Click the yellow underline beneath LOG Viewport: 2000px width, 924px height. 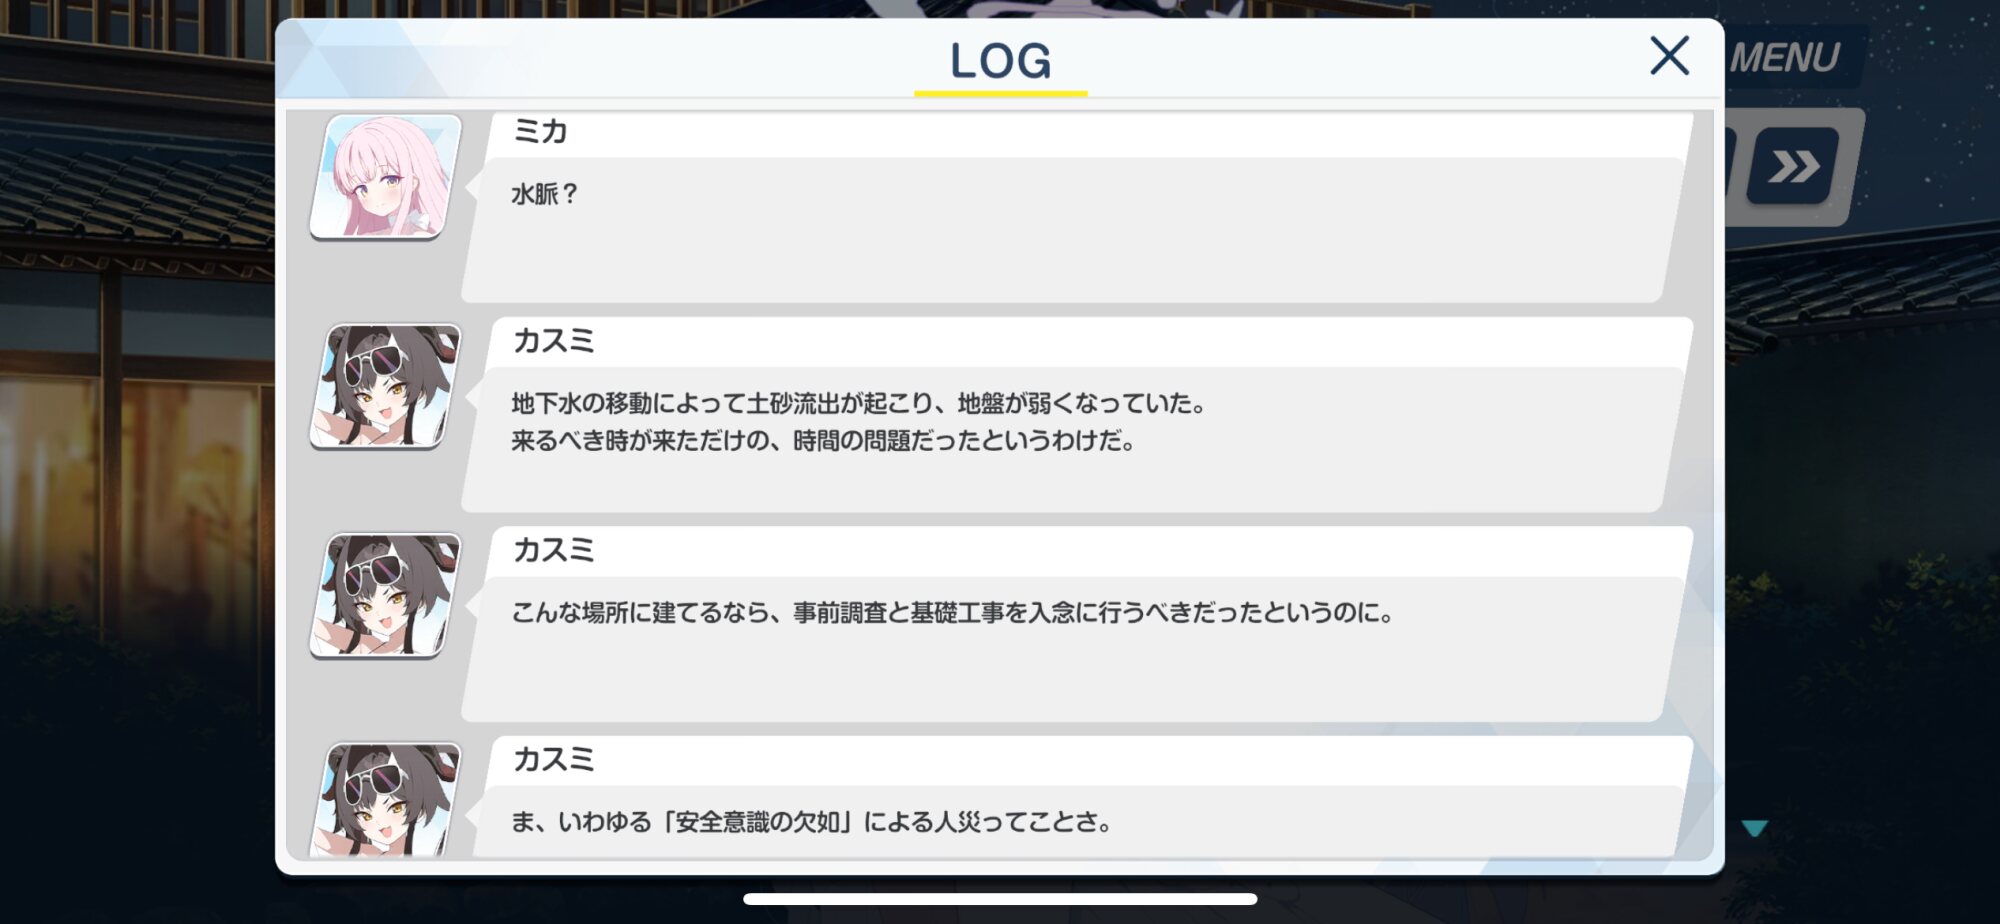(1000, 93)
